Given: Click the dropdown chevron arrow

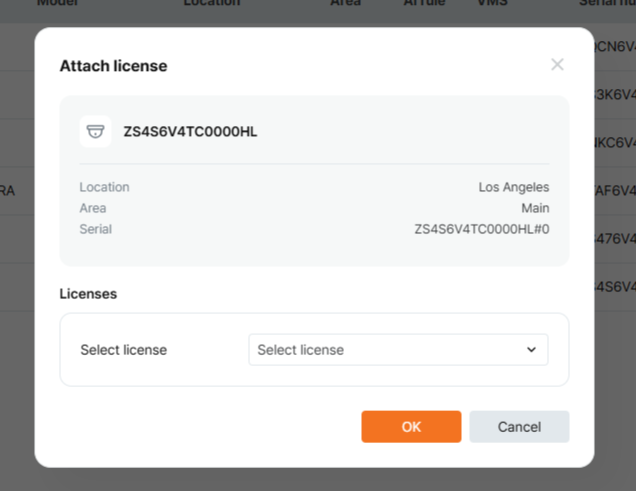Looking at the screenshot, I should [x=531, y=349].
